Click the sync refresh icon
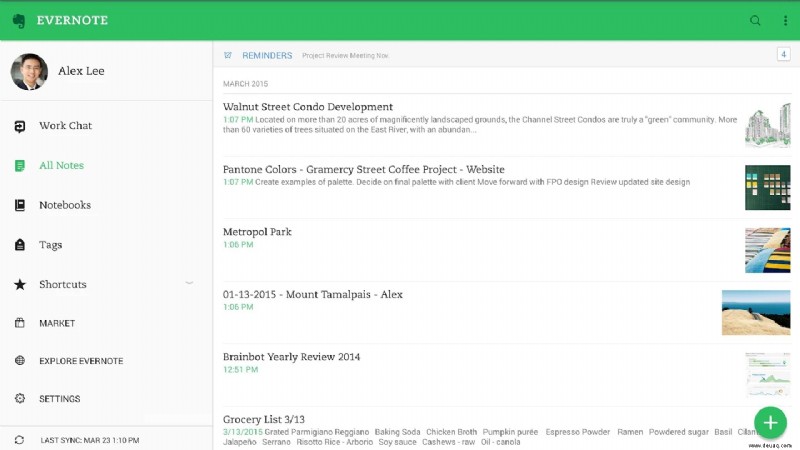 coord(19,440)
